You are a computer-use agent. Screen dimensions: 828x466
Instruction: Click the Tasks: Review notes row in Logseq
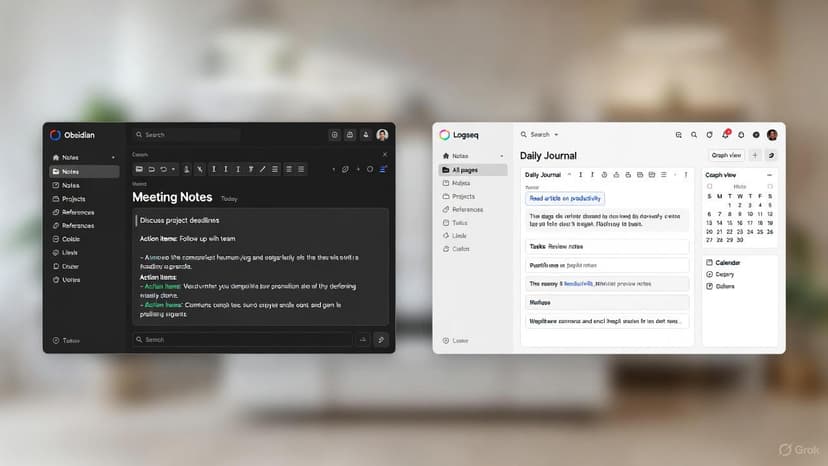point(607,246)
